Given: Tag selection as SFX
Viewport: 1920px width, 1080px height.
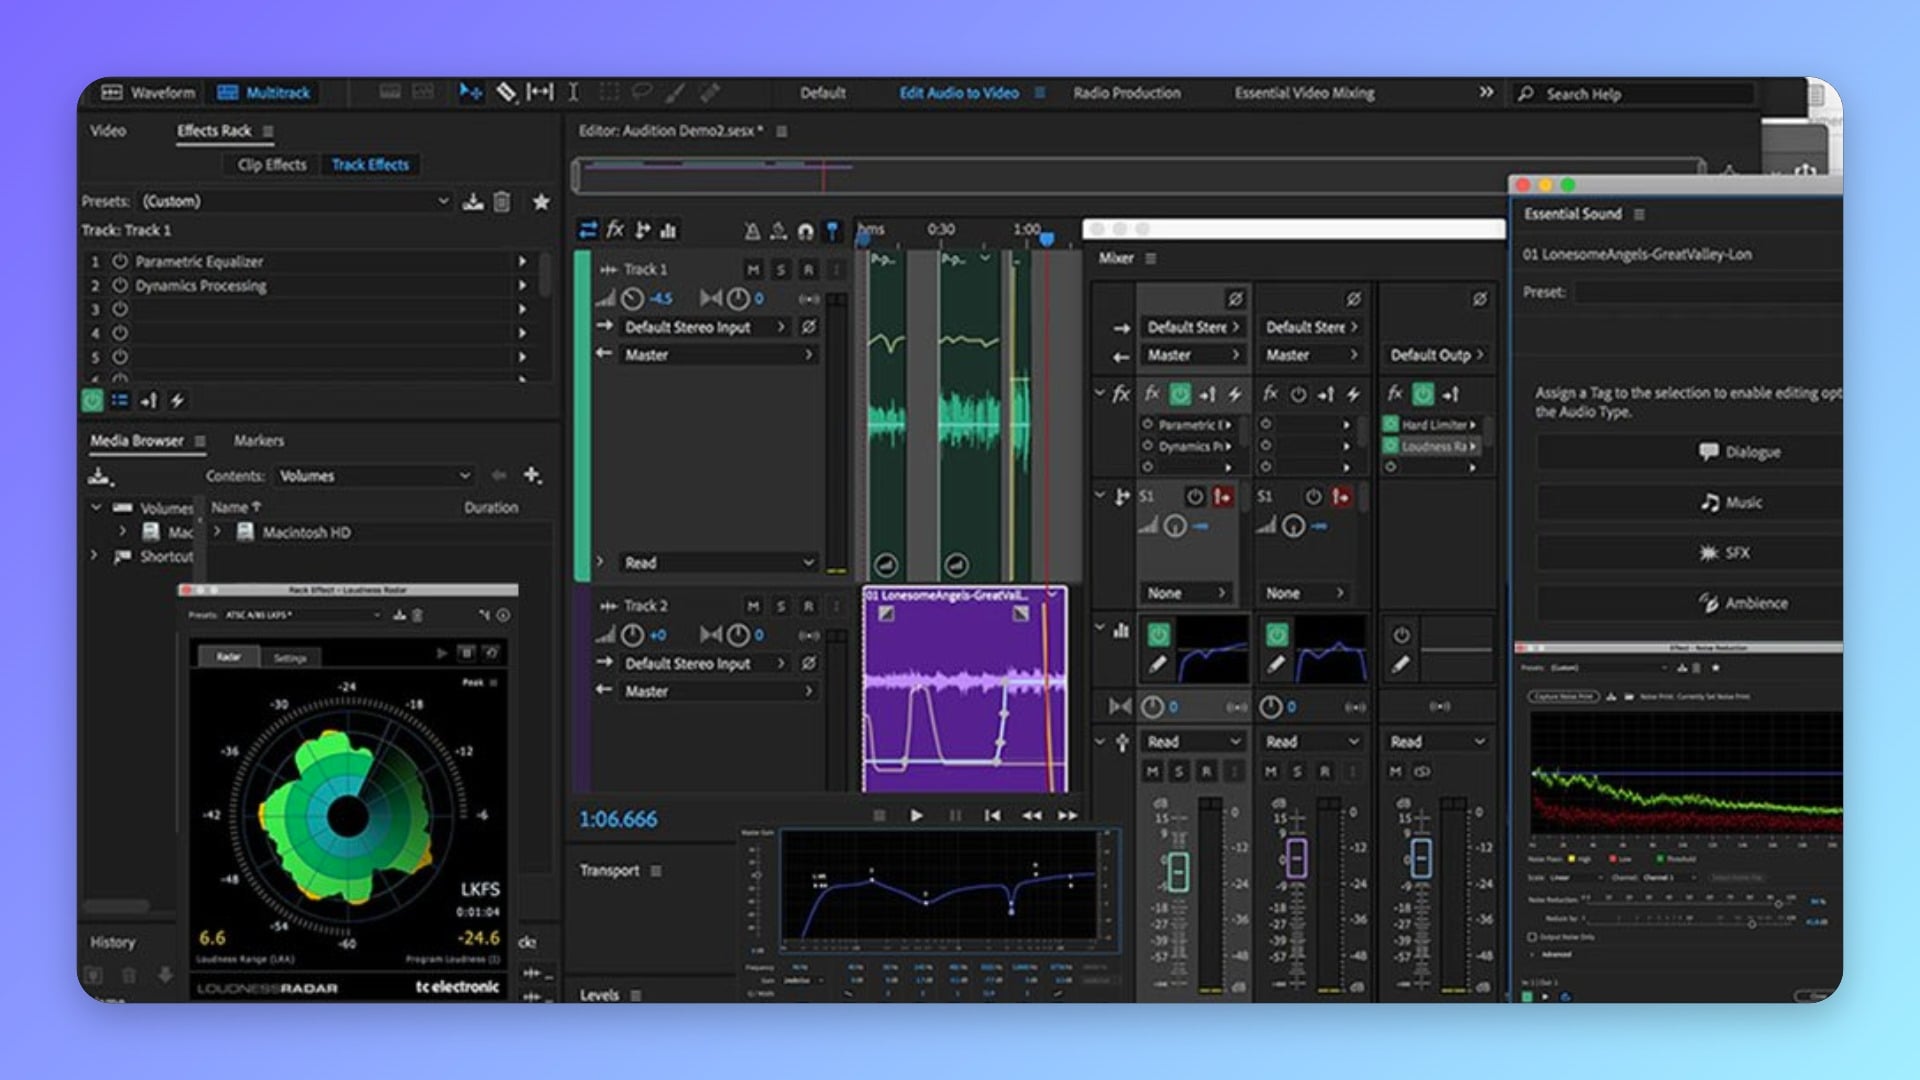Looking at the screenshot, I should [x=1690, y=553].
